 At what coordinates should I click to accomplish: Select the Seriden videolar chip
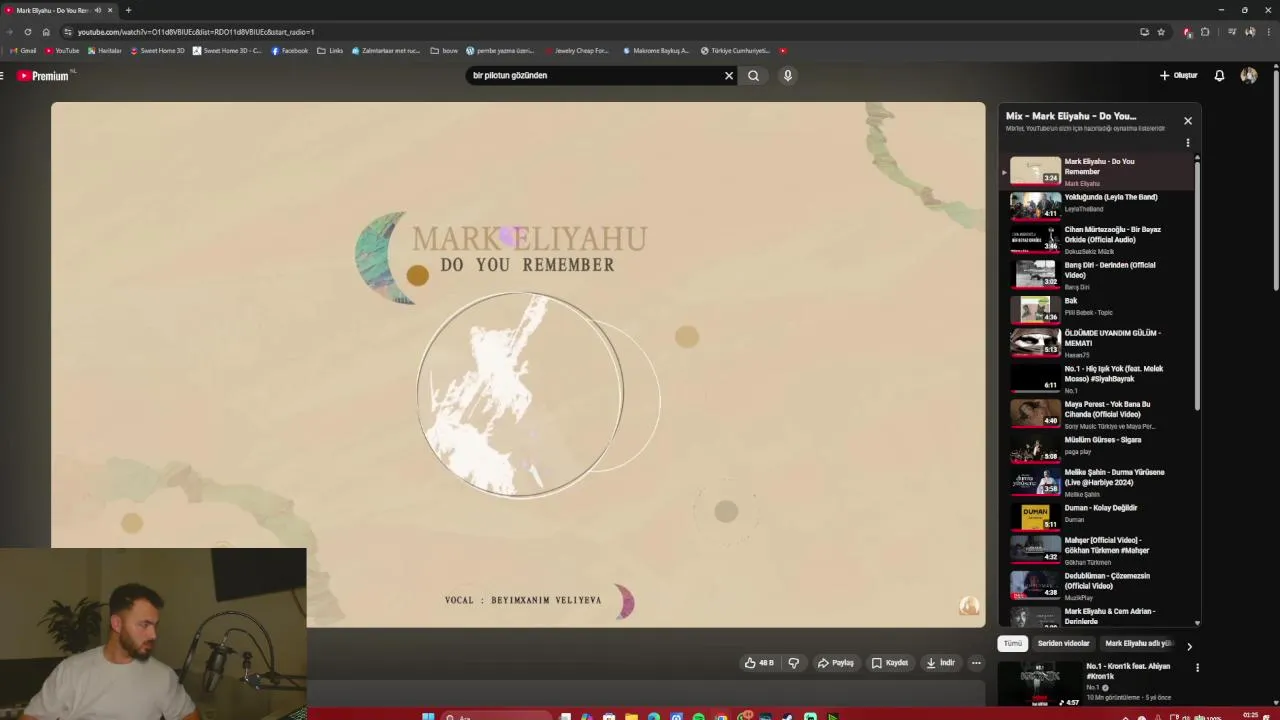click(1063, 643)
